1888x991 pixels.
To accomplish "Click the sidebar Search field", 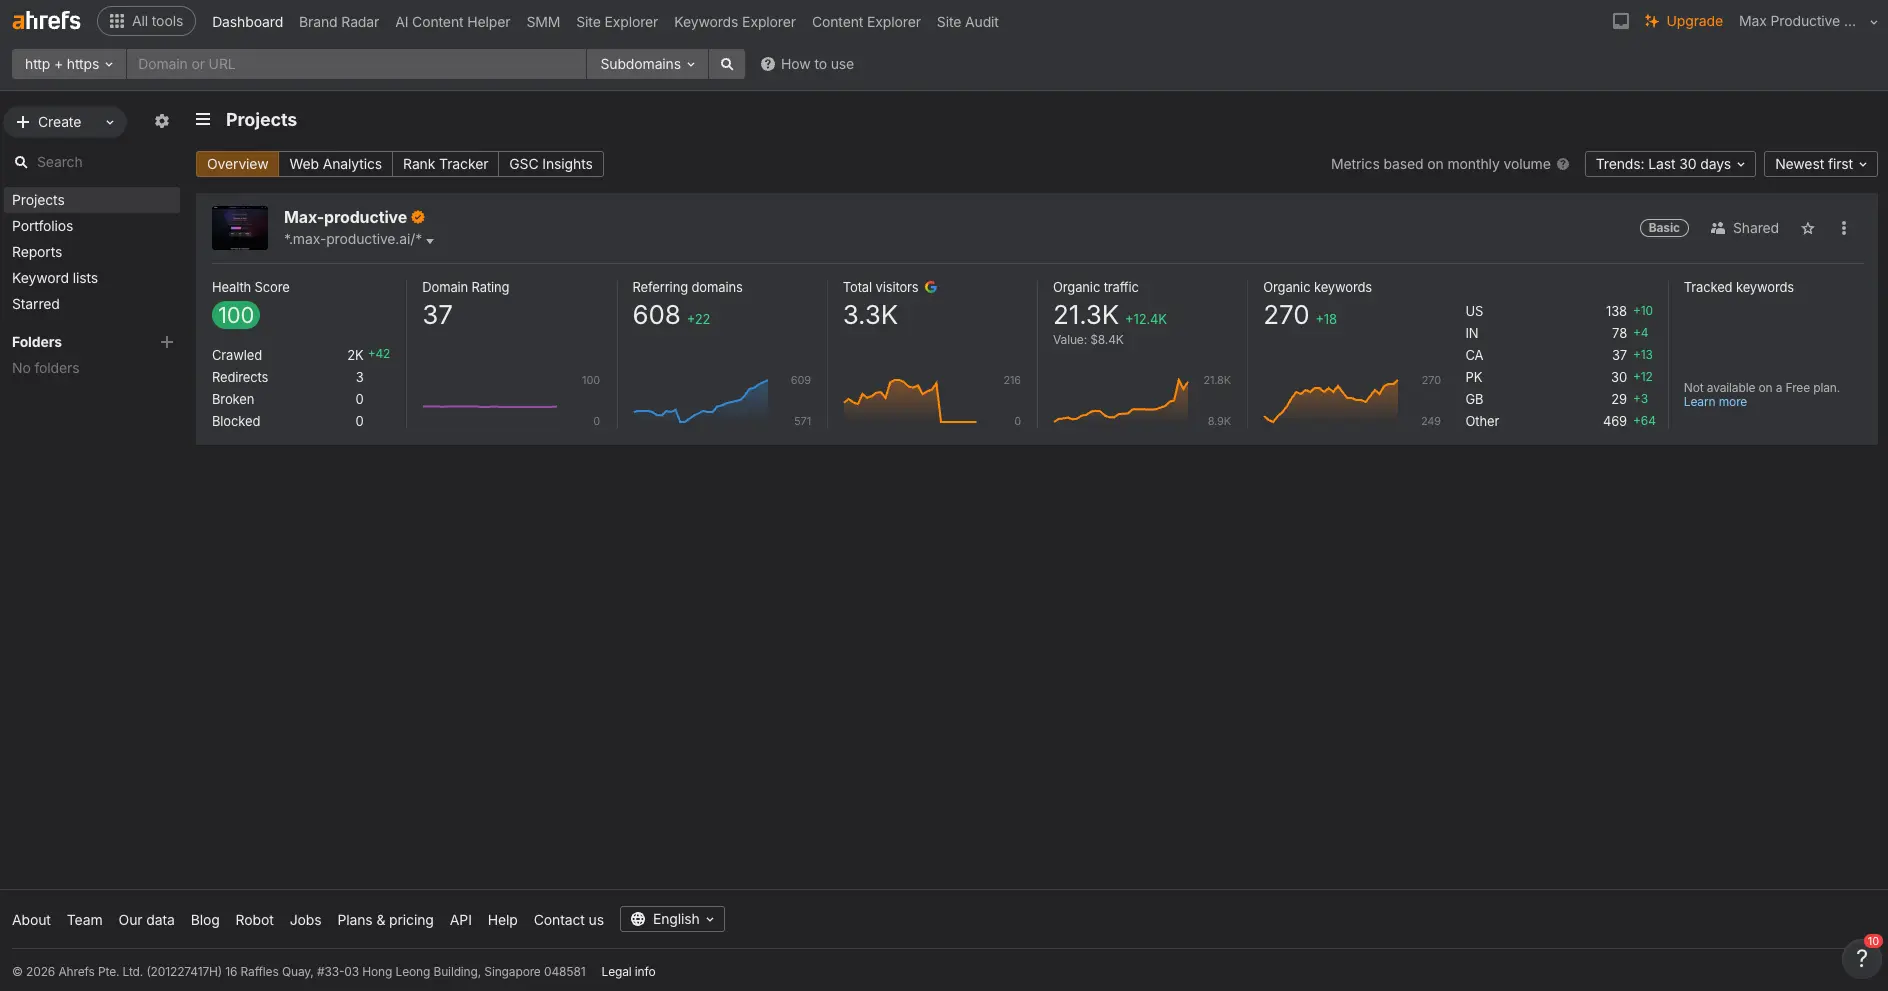I will tap(92, 162).
